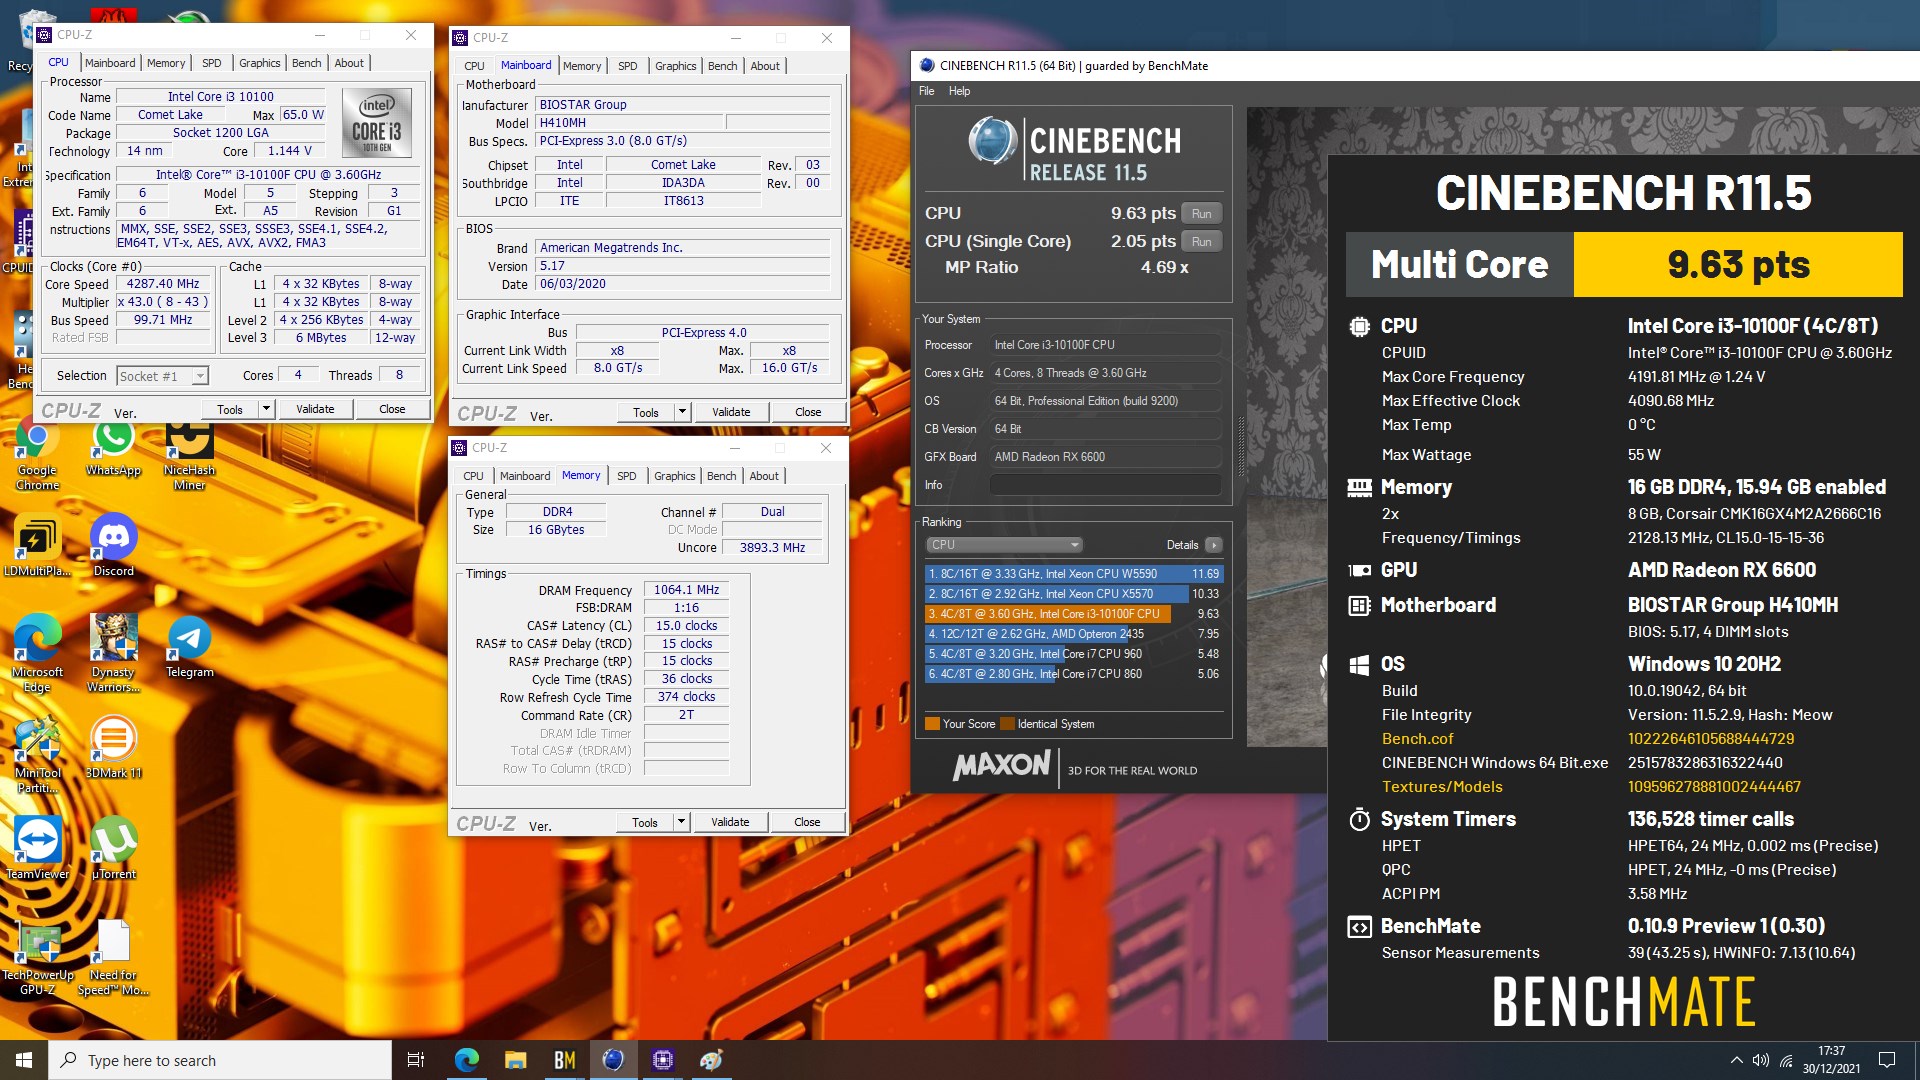Image resolution: width=1920 pixels, height=1080 pixels.
Task: Show hidden system tray icons
Action: 1736,1060
